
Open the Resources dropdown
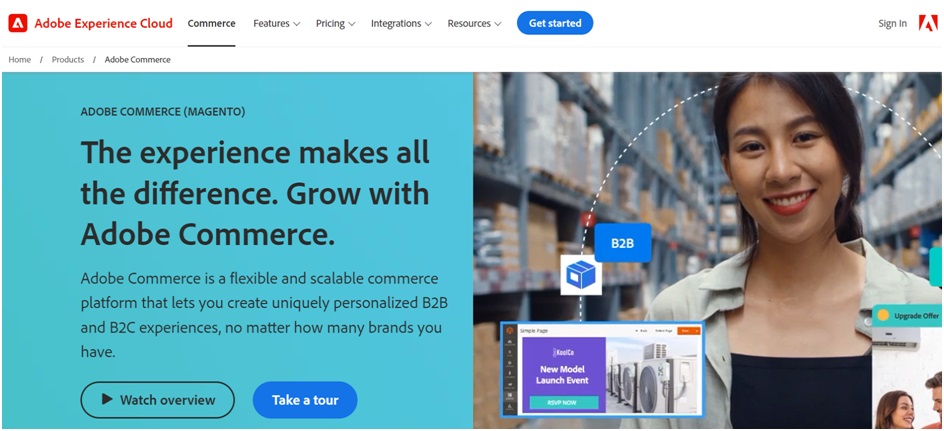(474, 23)
